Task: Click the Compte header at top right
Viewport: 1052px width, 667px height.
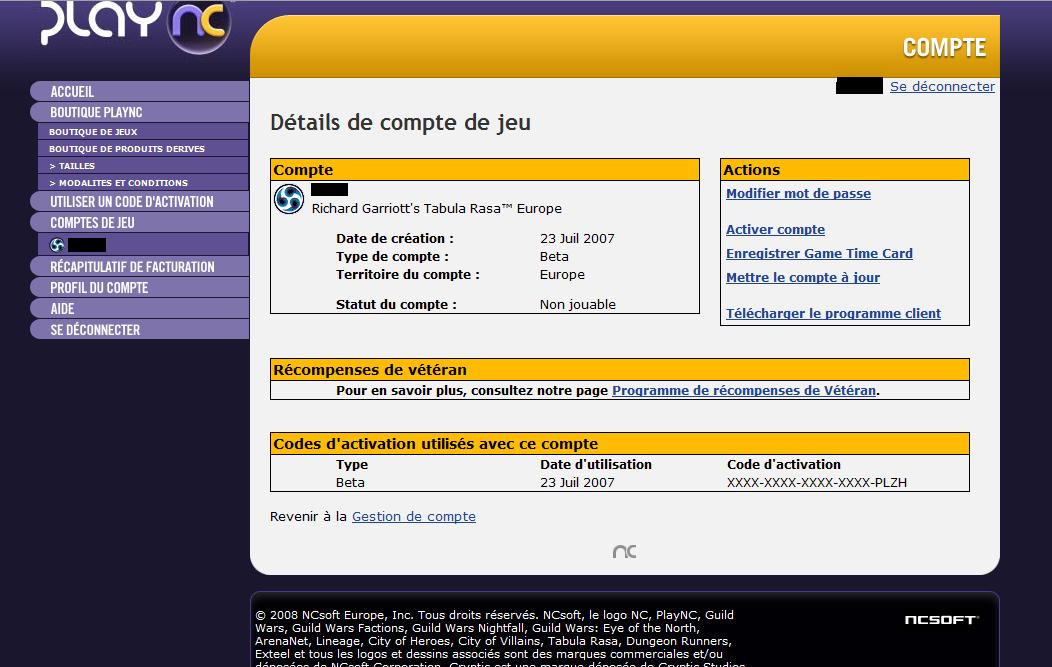Action: click(944, 48)
